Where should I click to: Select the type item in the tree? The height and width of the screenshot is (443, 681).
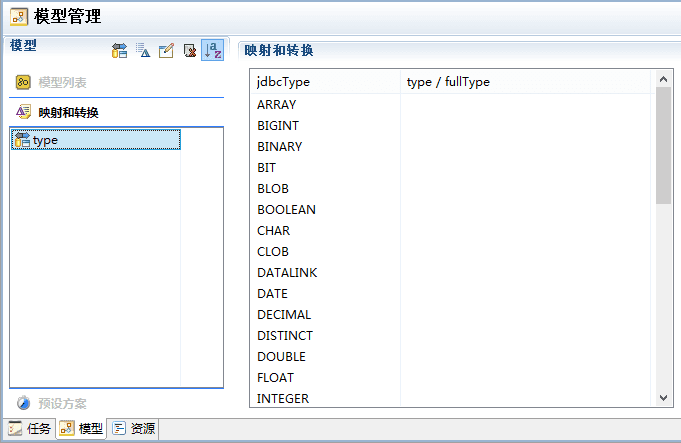pos(45,140)
